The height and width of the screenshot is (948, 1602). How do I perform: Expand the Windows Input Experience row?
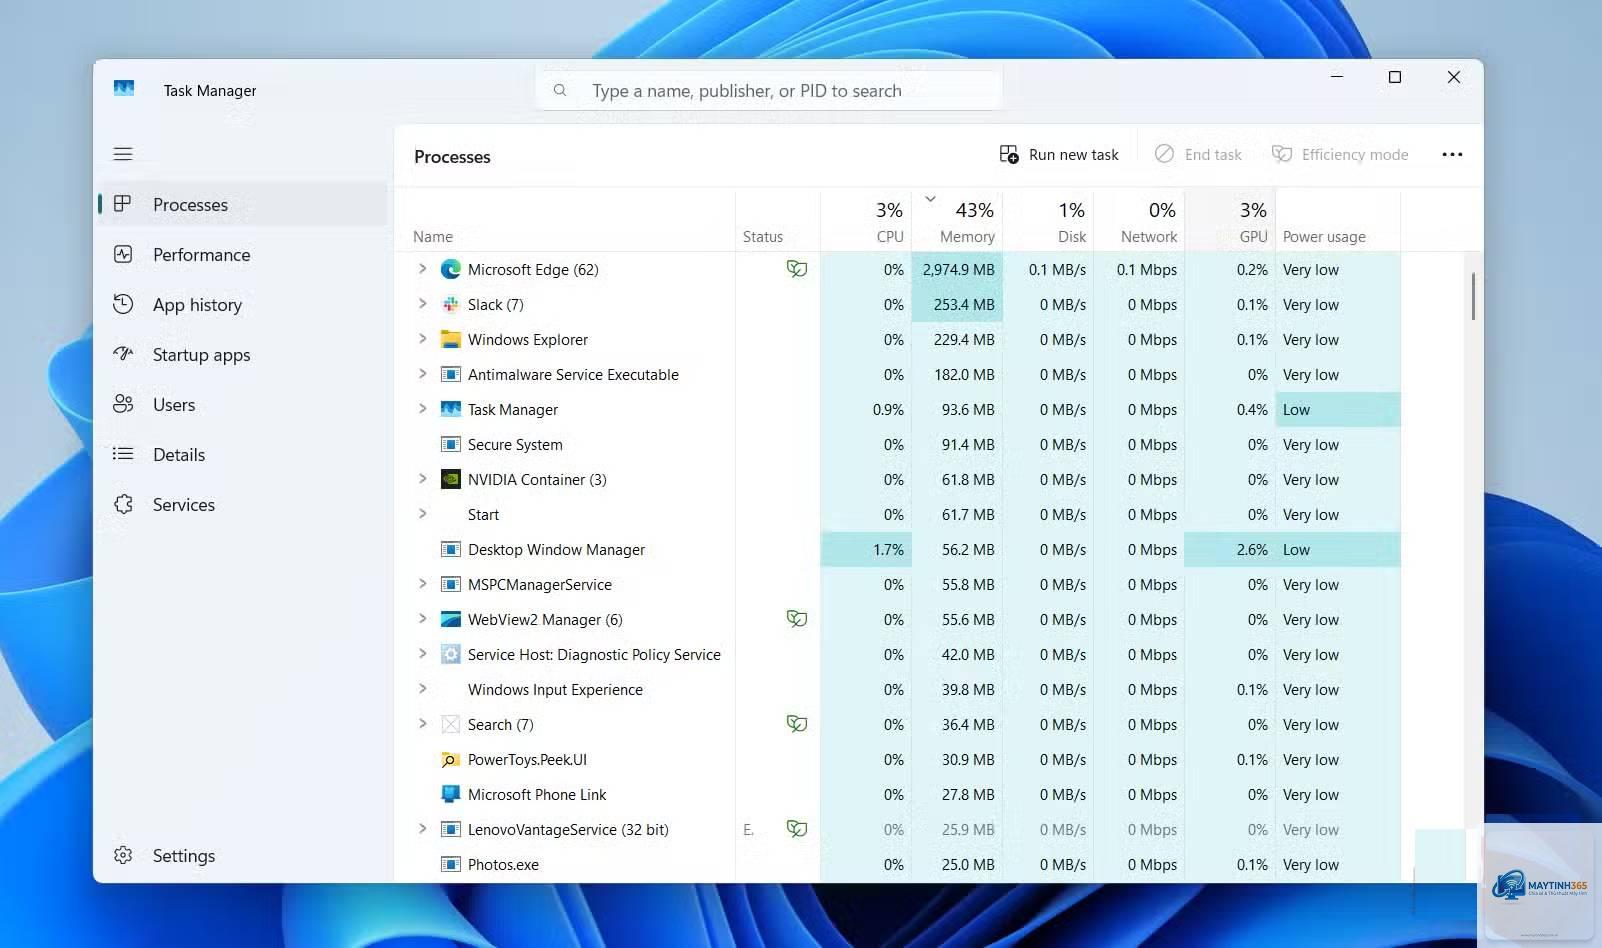[x=422, y=689]
